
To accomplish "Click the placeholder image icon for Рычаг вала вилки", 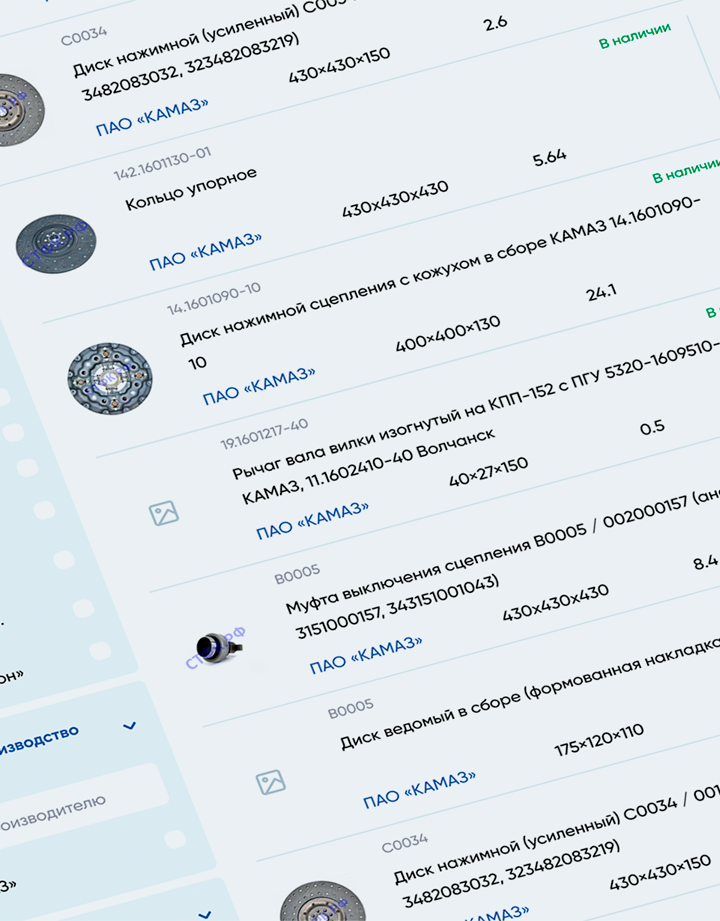I will pyautogui.click(x=163, y=514).
